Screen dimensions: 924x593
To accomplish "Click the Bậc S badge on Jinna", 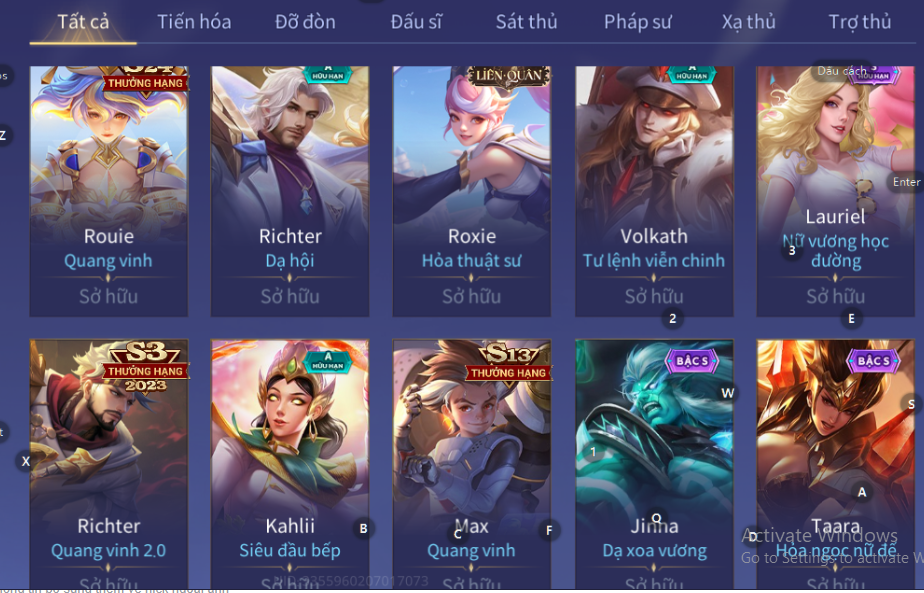I will pyautogui.click(x=692, y=360).
